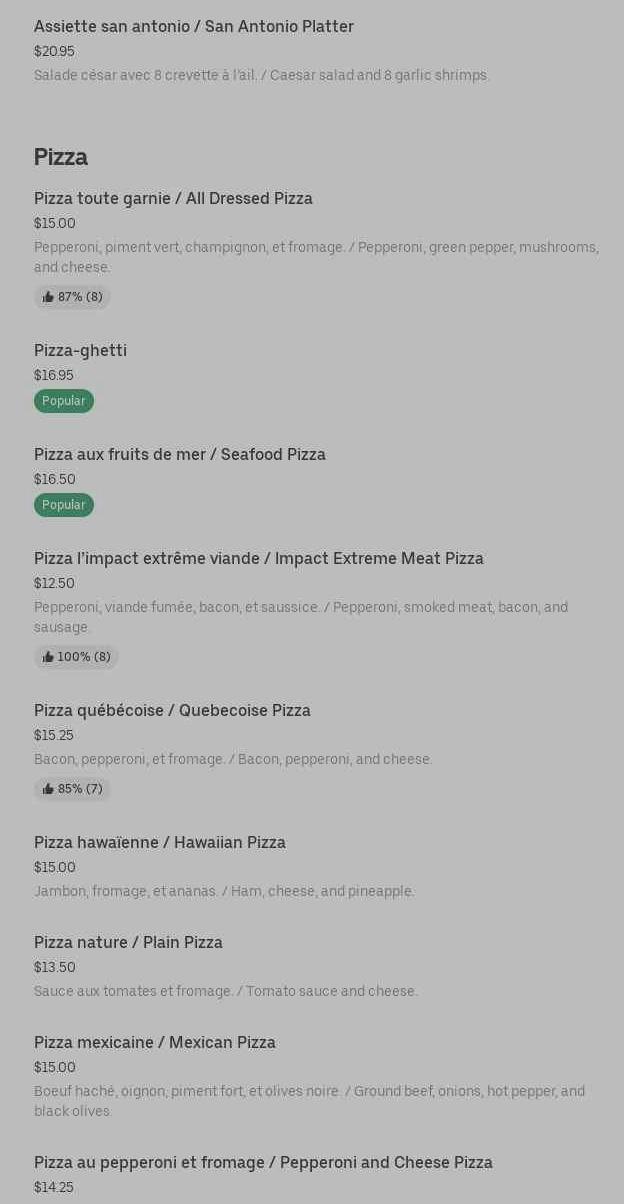Choose the Hawaiian Pizza item
Image resolution: width=624 pixels, height=1204 pixels.
pos(160,843)
